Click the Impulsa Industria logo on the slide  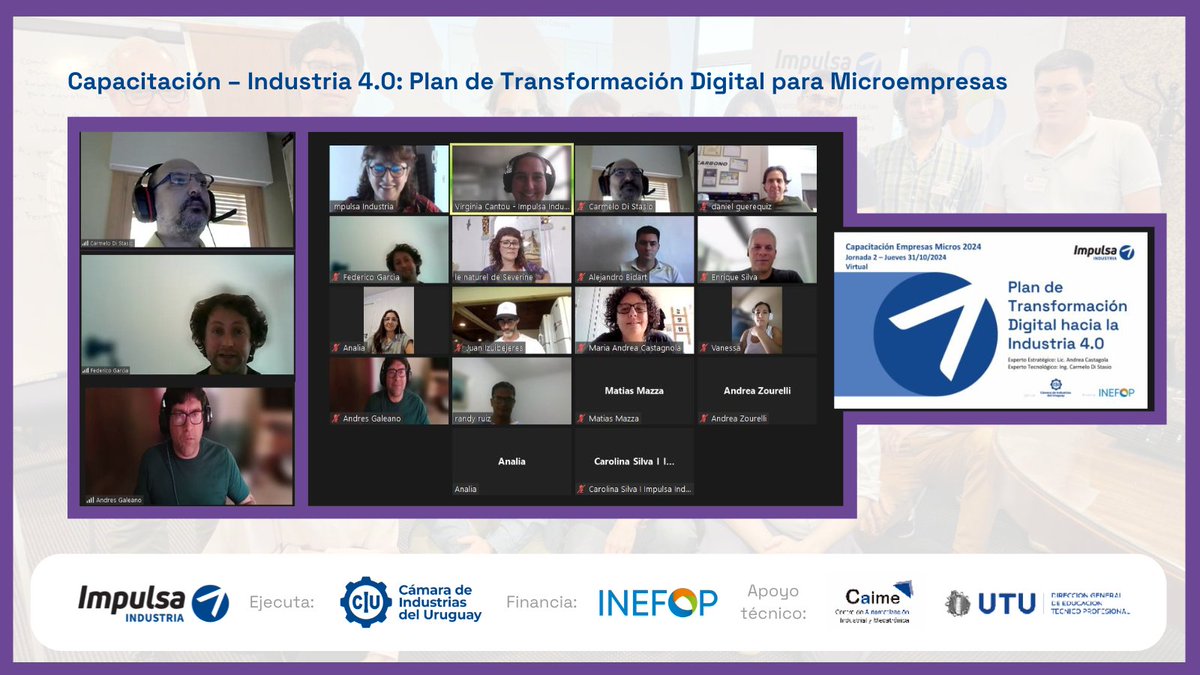pos(1103,254)
